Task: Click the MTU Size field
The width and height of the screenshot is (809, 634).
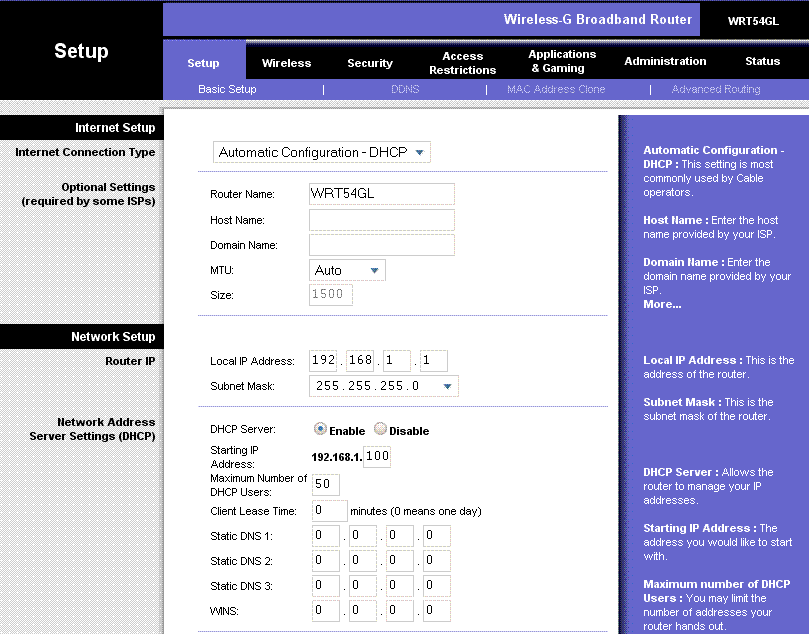Action: tap(331, 295)
